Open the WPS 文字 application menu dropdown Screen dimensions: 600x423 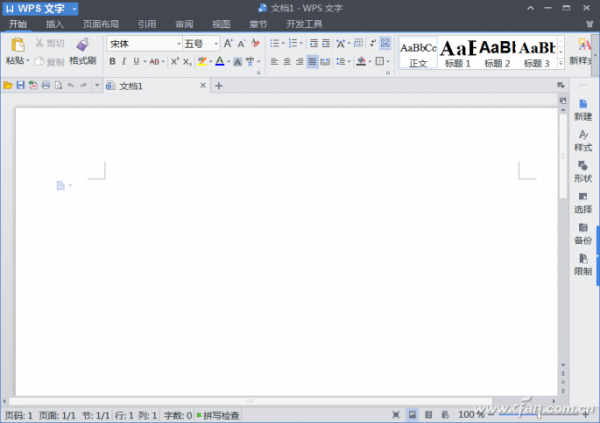pos(74,8)
